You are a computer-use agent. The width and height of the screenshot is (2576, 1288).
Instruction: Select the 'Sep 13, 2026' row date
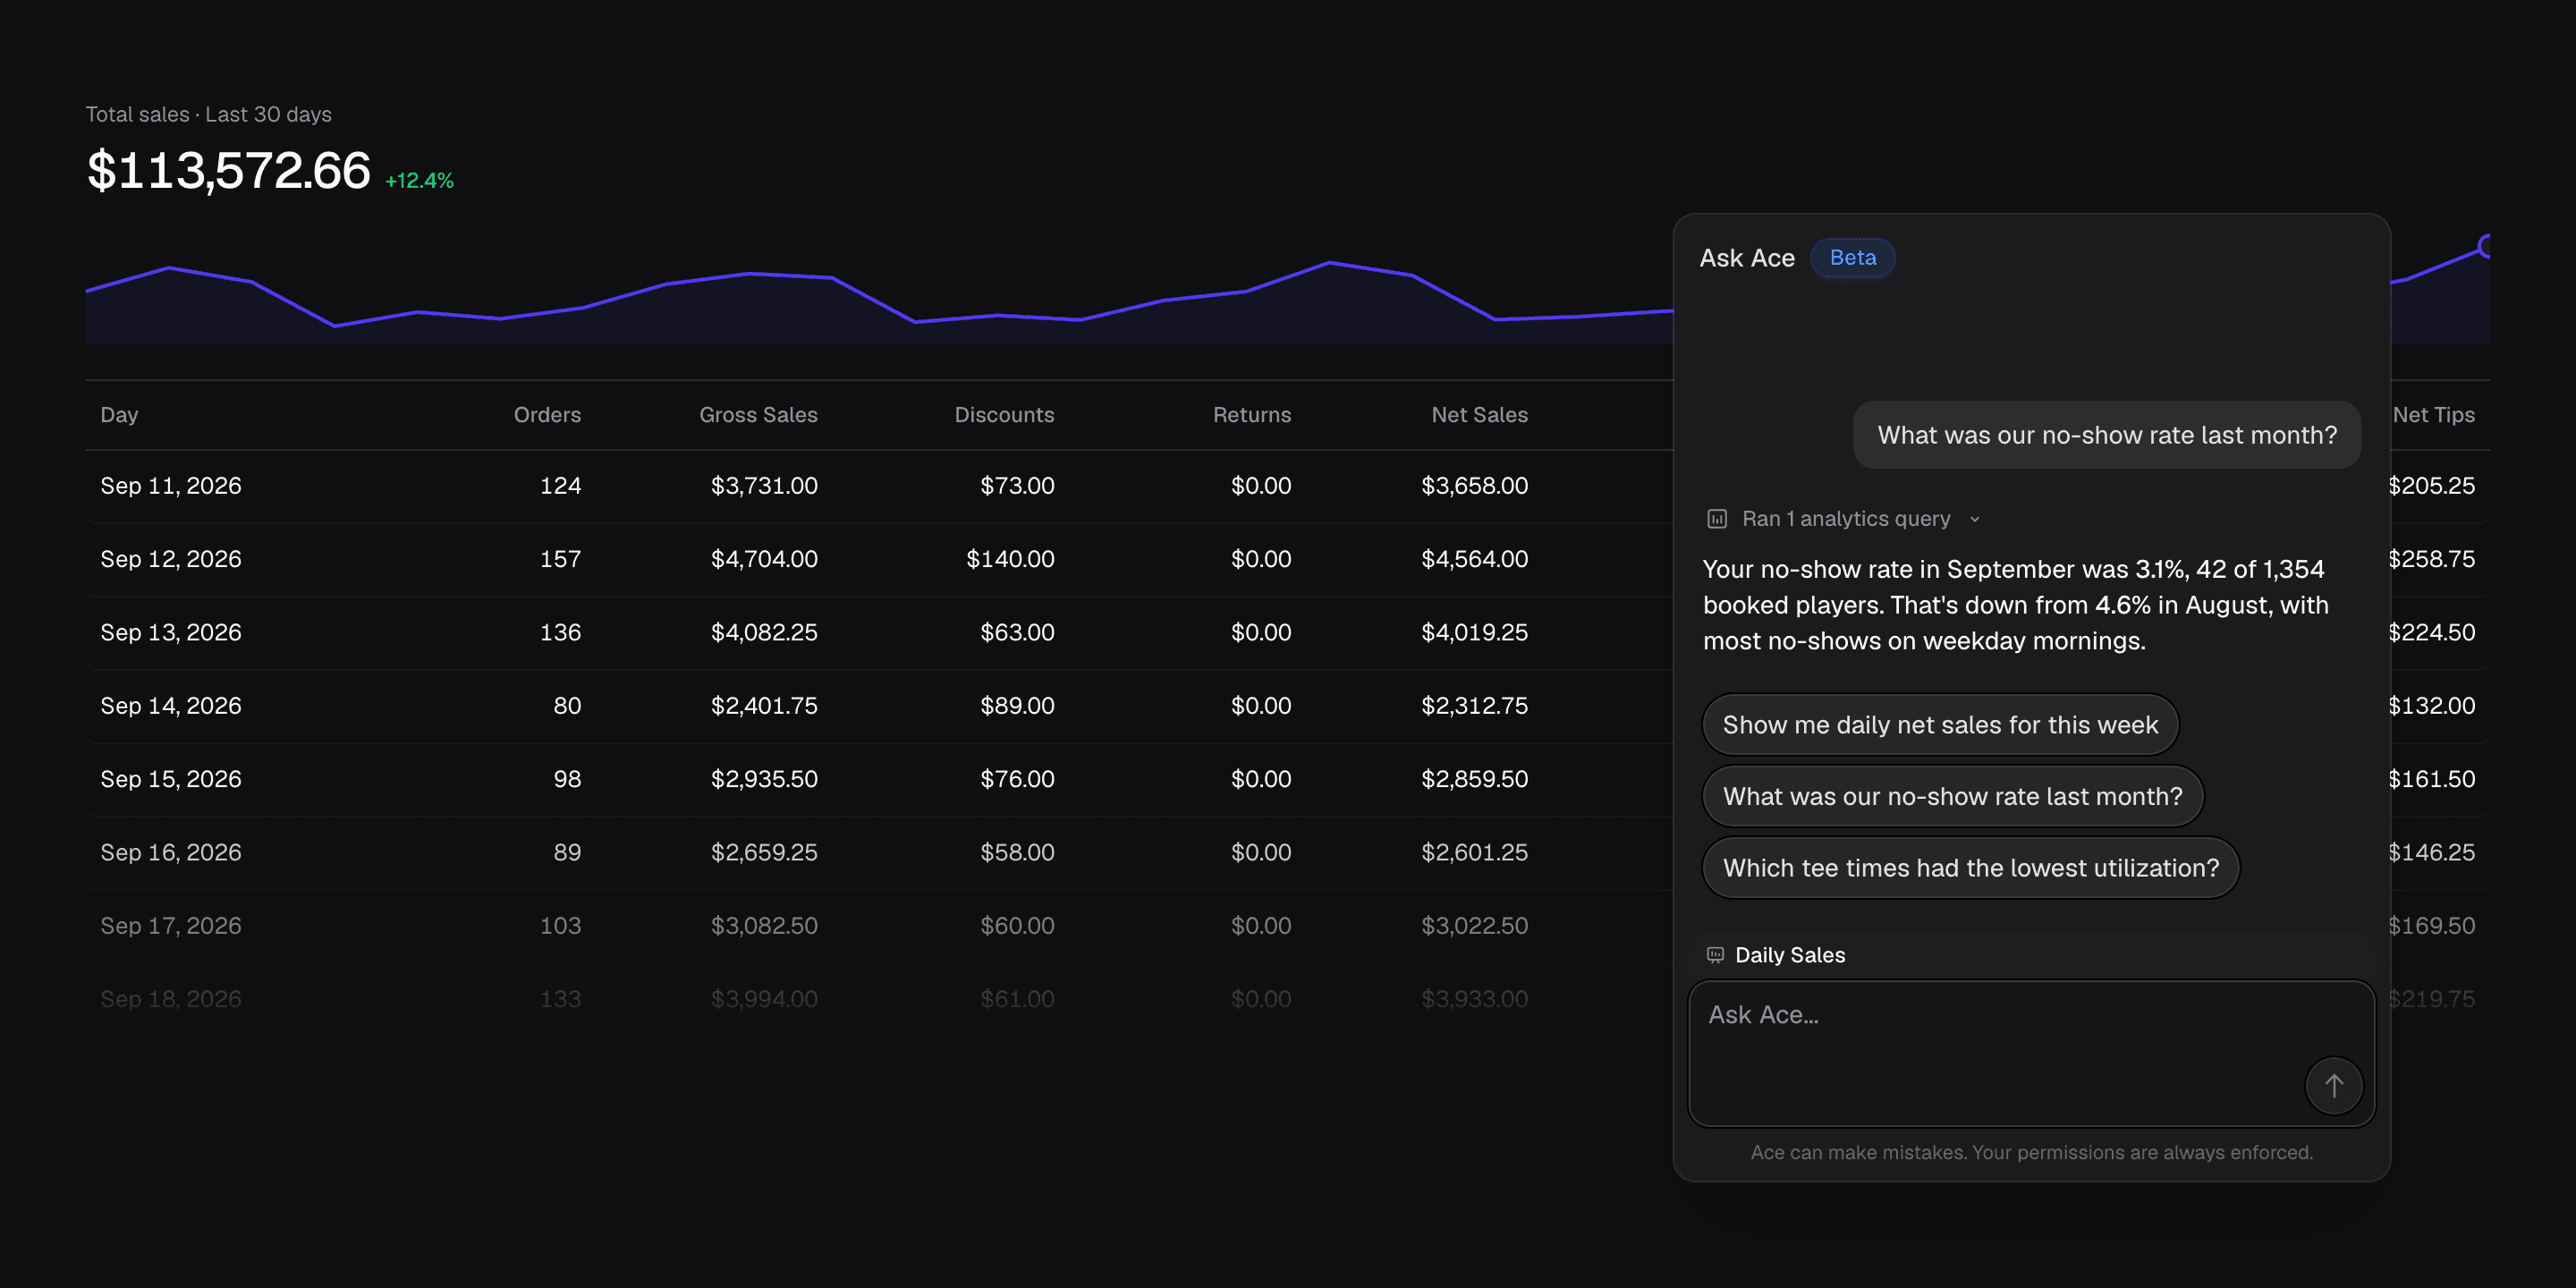click(171, 632)
